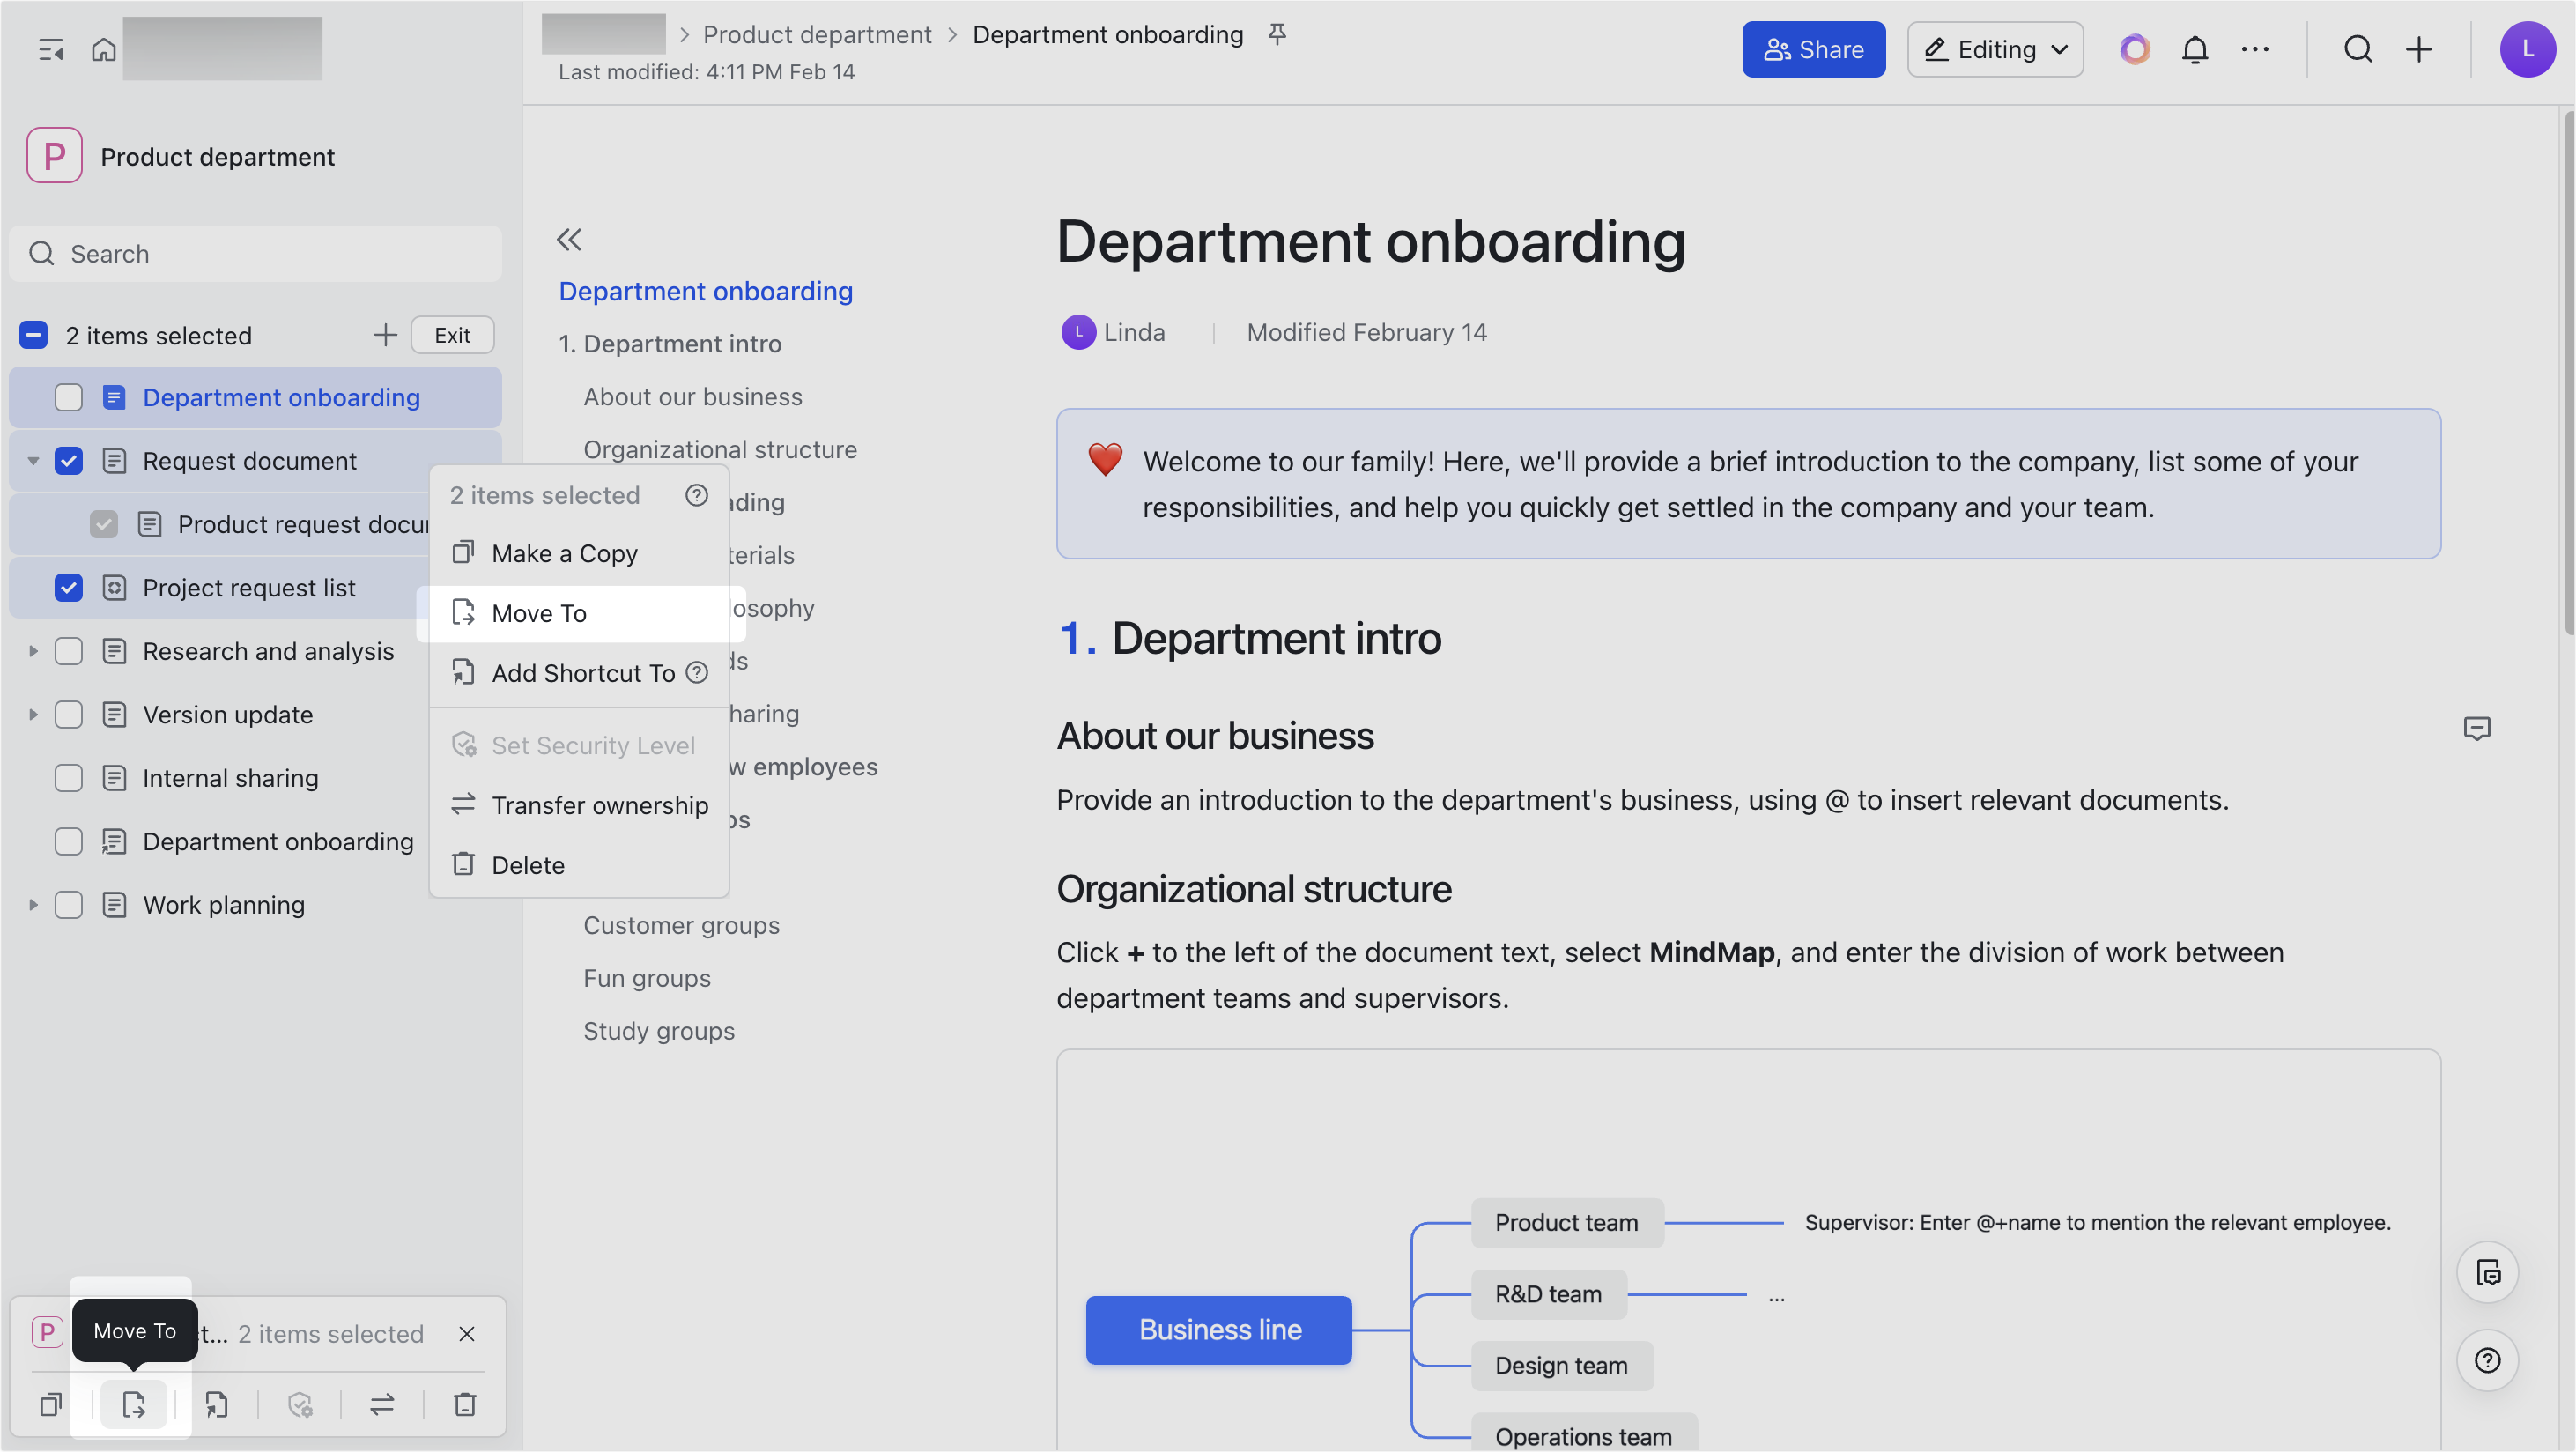
Task: Check the Work planning checkbox
Action: pos(69,905)
